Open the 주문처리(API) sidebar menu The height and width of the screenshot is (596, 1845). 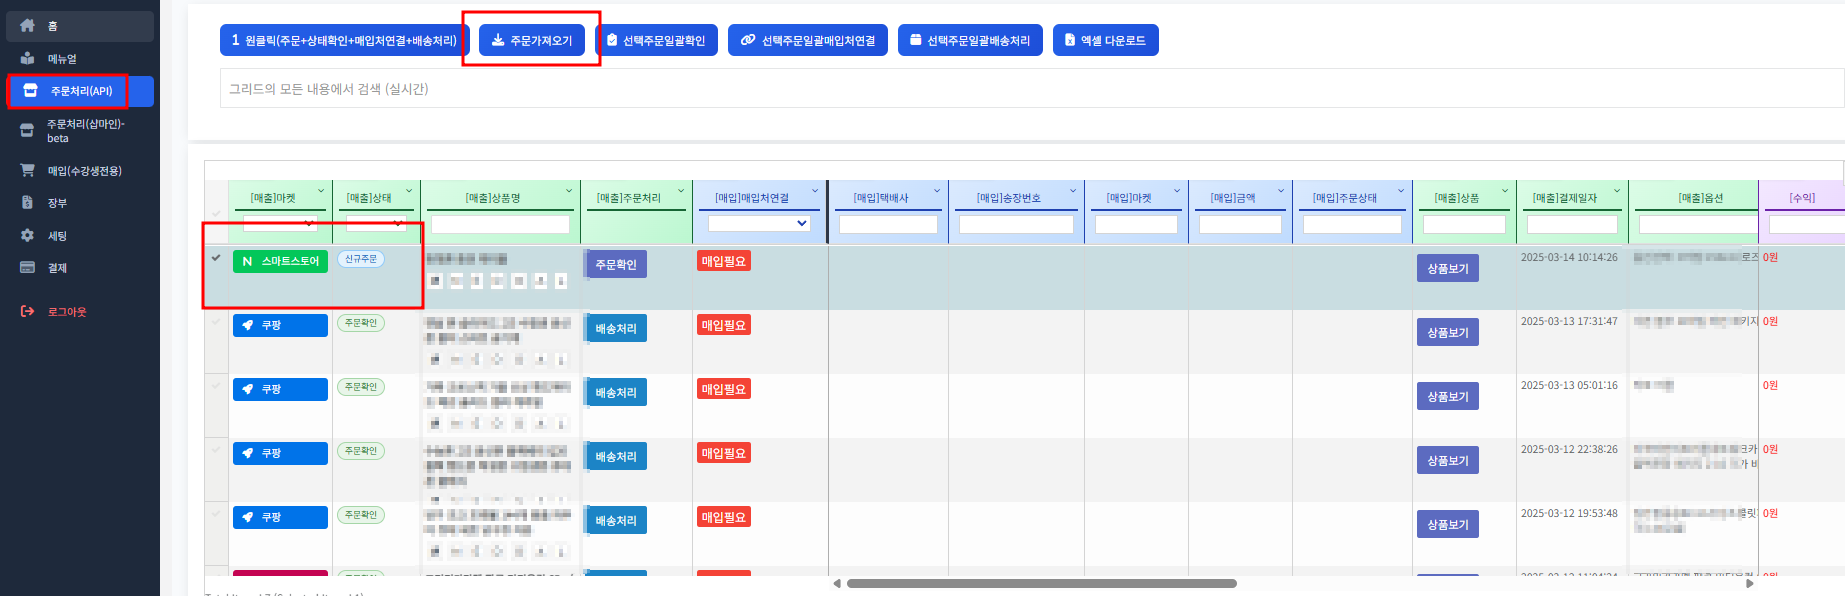(x=80, y=91)
